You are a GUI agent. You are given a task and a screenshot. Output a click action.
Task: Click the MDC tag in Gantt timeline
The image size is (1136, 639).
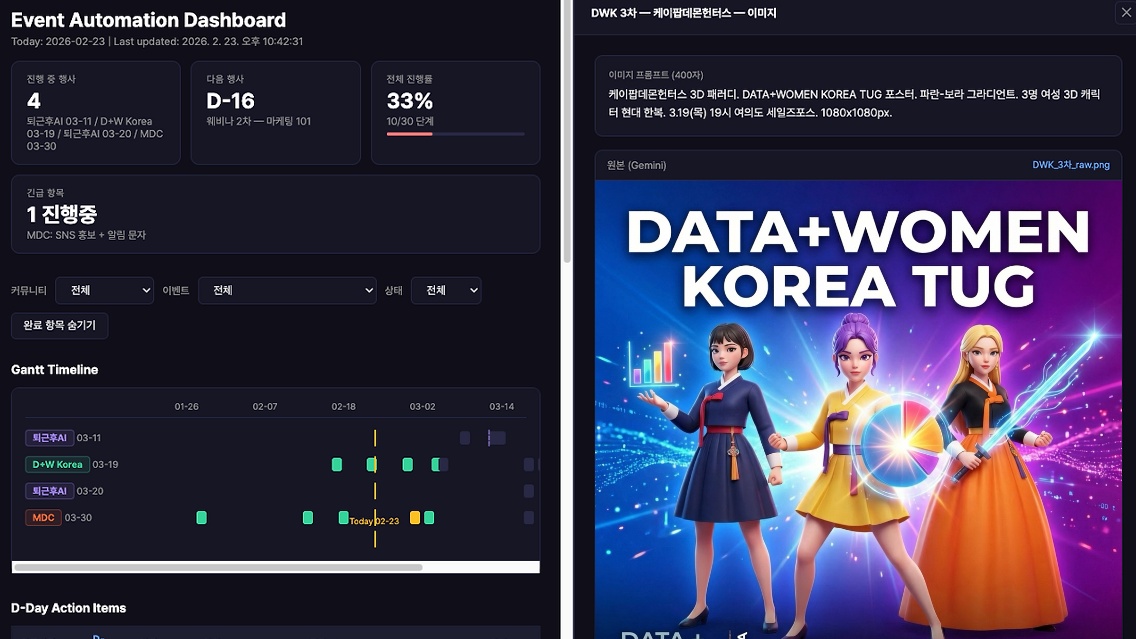43,518
